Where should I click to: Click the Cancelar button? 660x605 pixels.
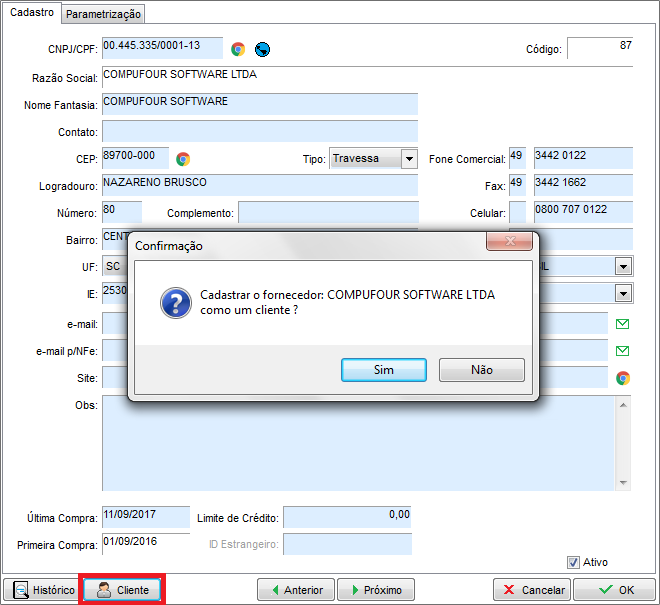pyautogui.click(x=532, y=590)
